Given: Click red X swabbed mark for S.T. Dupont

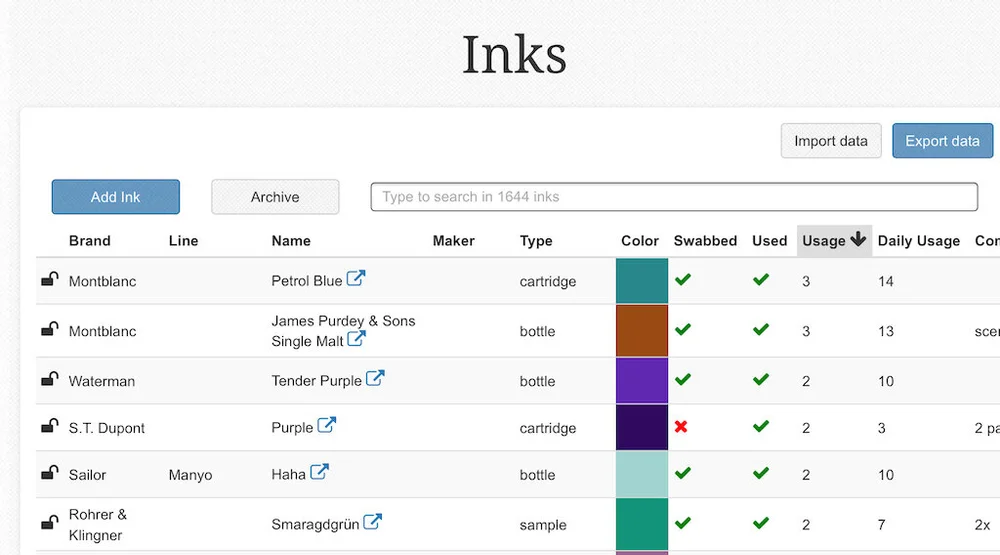Looking at the screenshot, I should 681,426.
